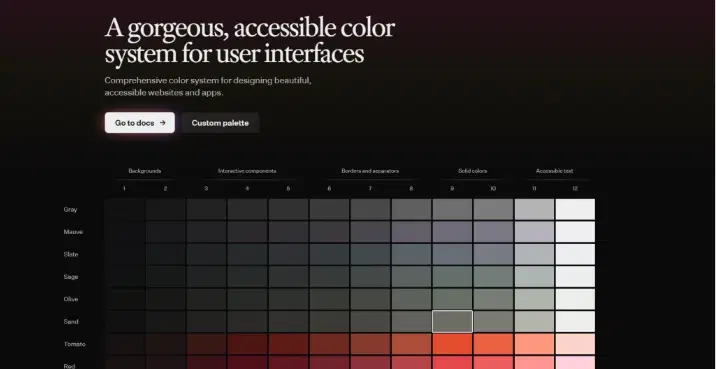Click the Backgrounds column group heading
The image size is (716, 369).
[145, 171]
